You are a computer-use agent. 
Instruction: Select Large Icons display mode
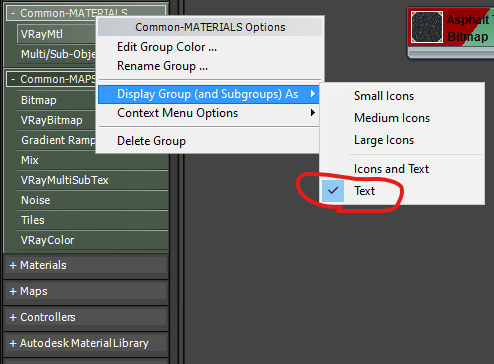click(402, 140)
